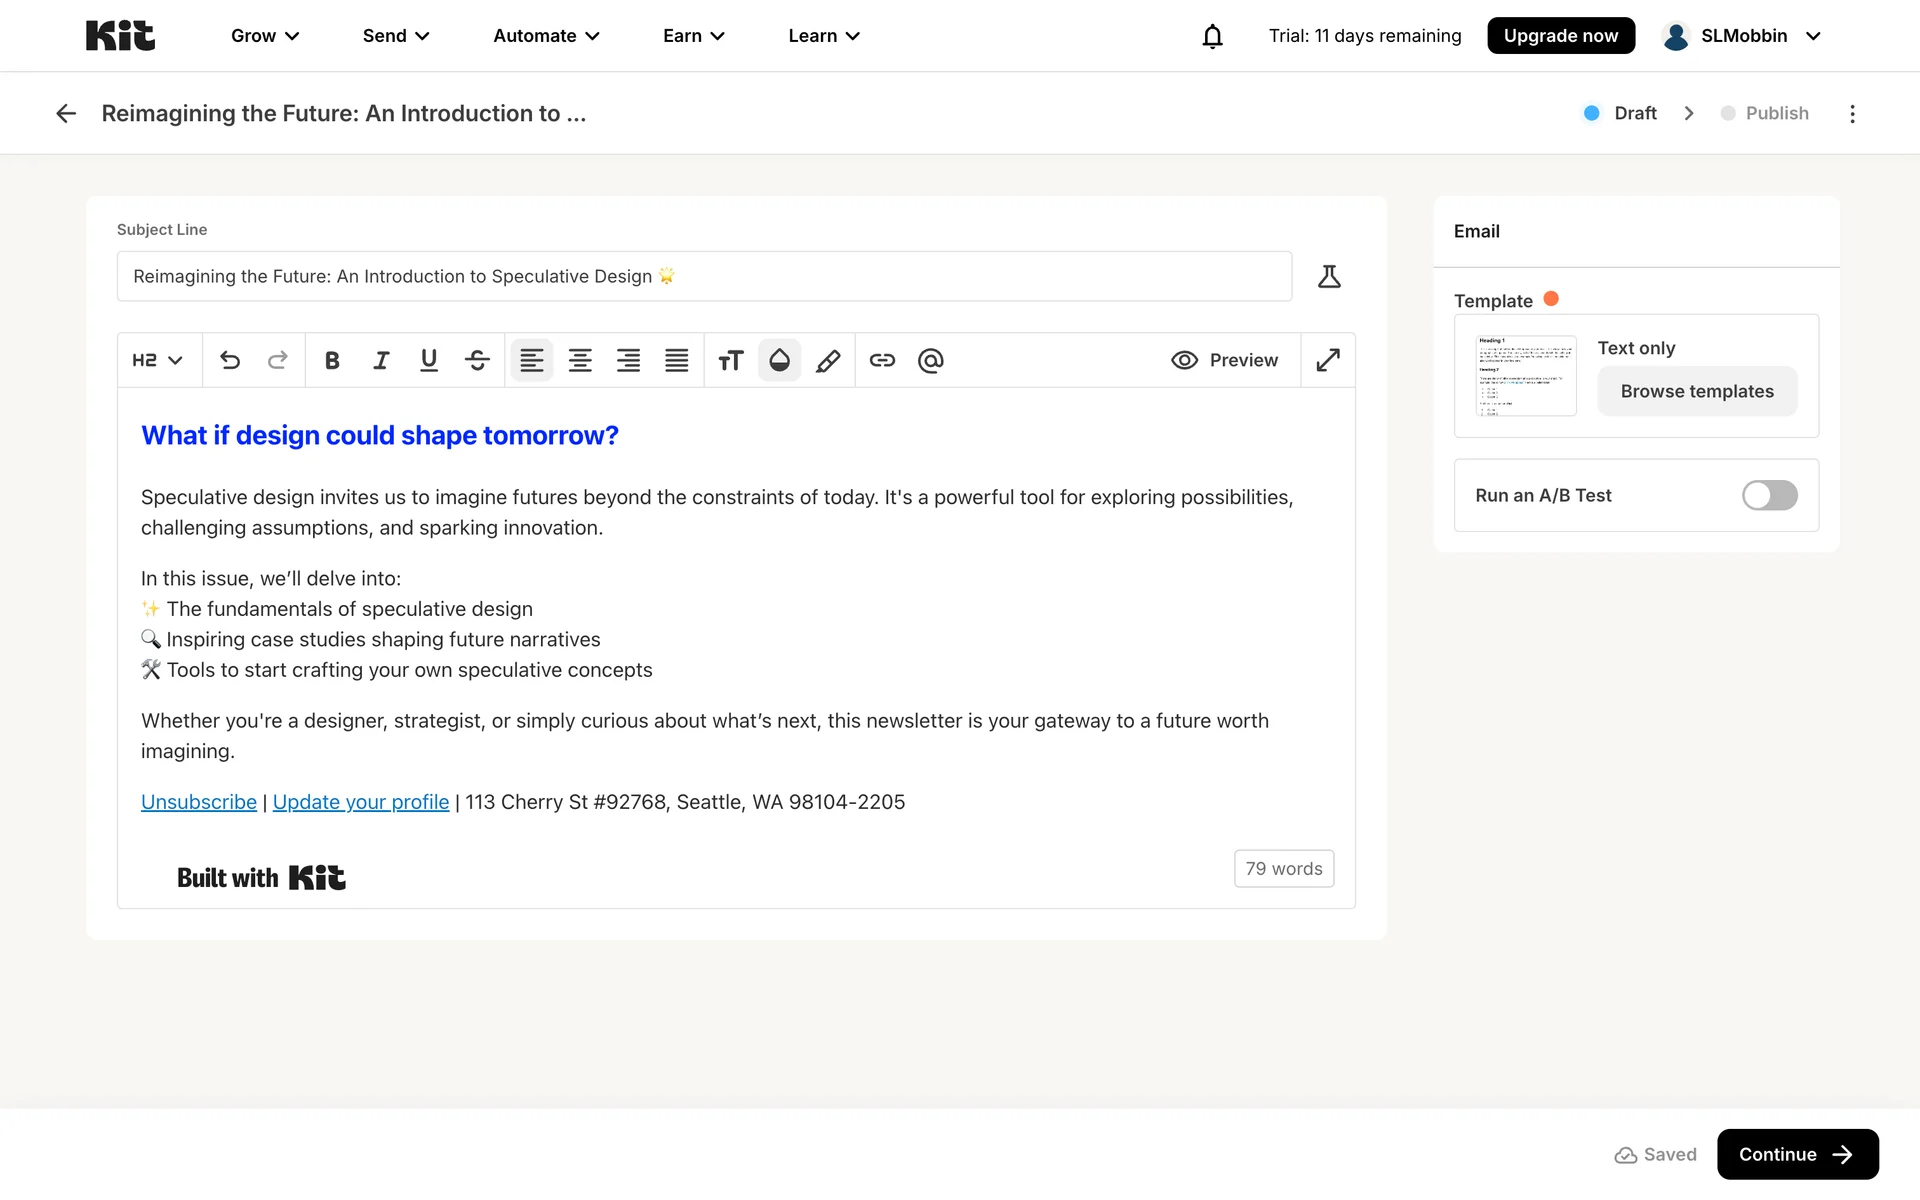
Task: Open the highlighter pen tool
Action: coord(828,360)
